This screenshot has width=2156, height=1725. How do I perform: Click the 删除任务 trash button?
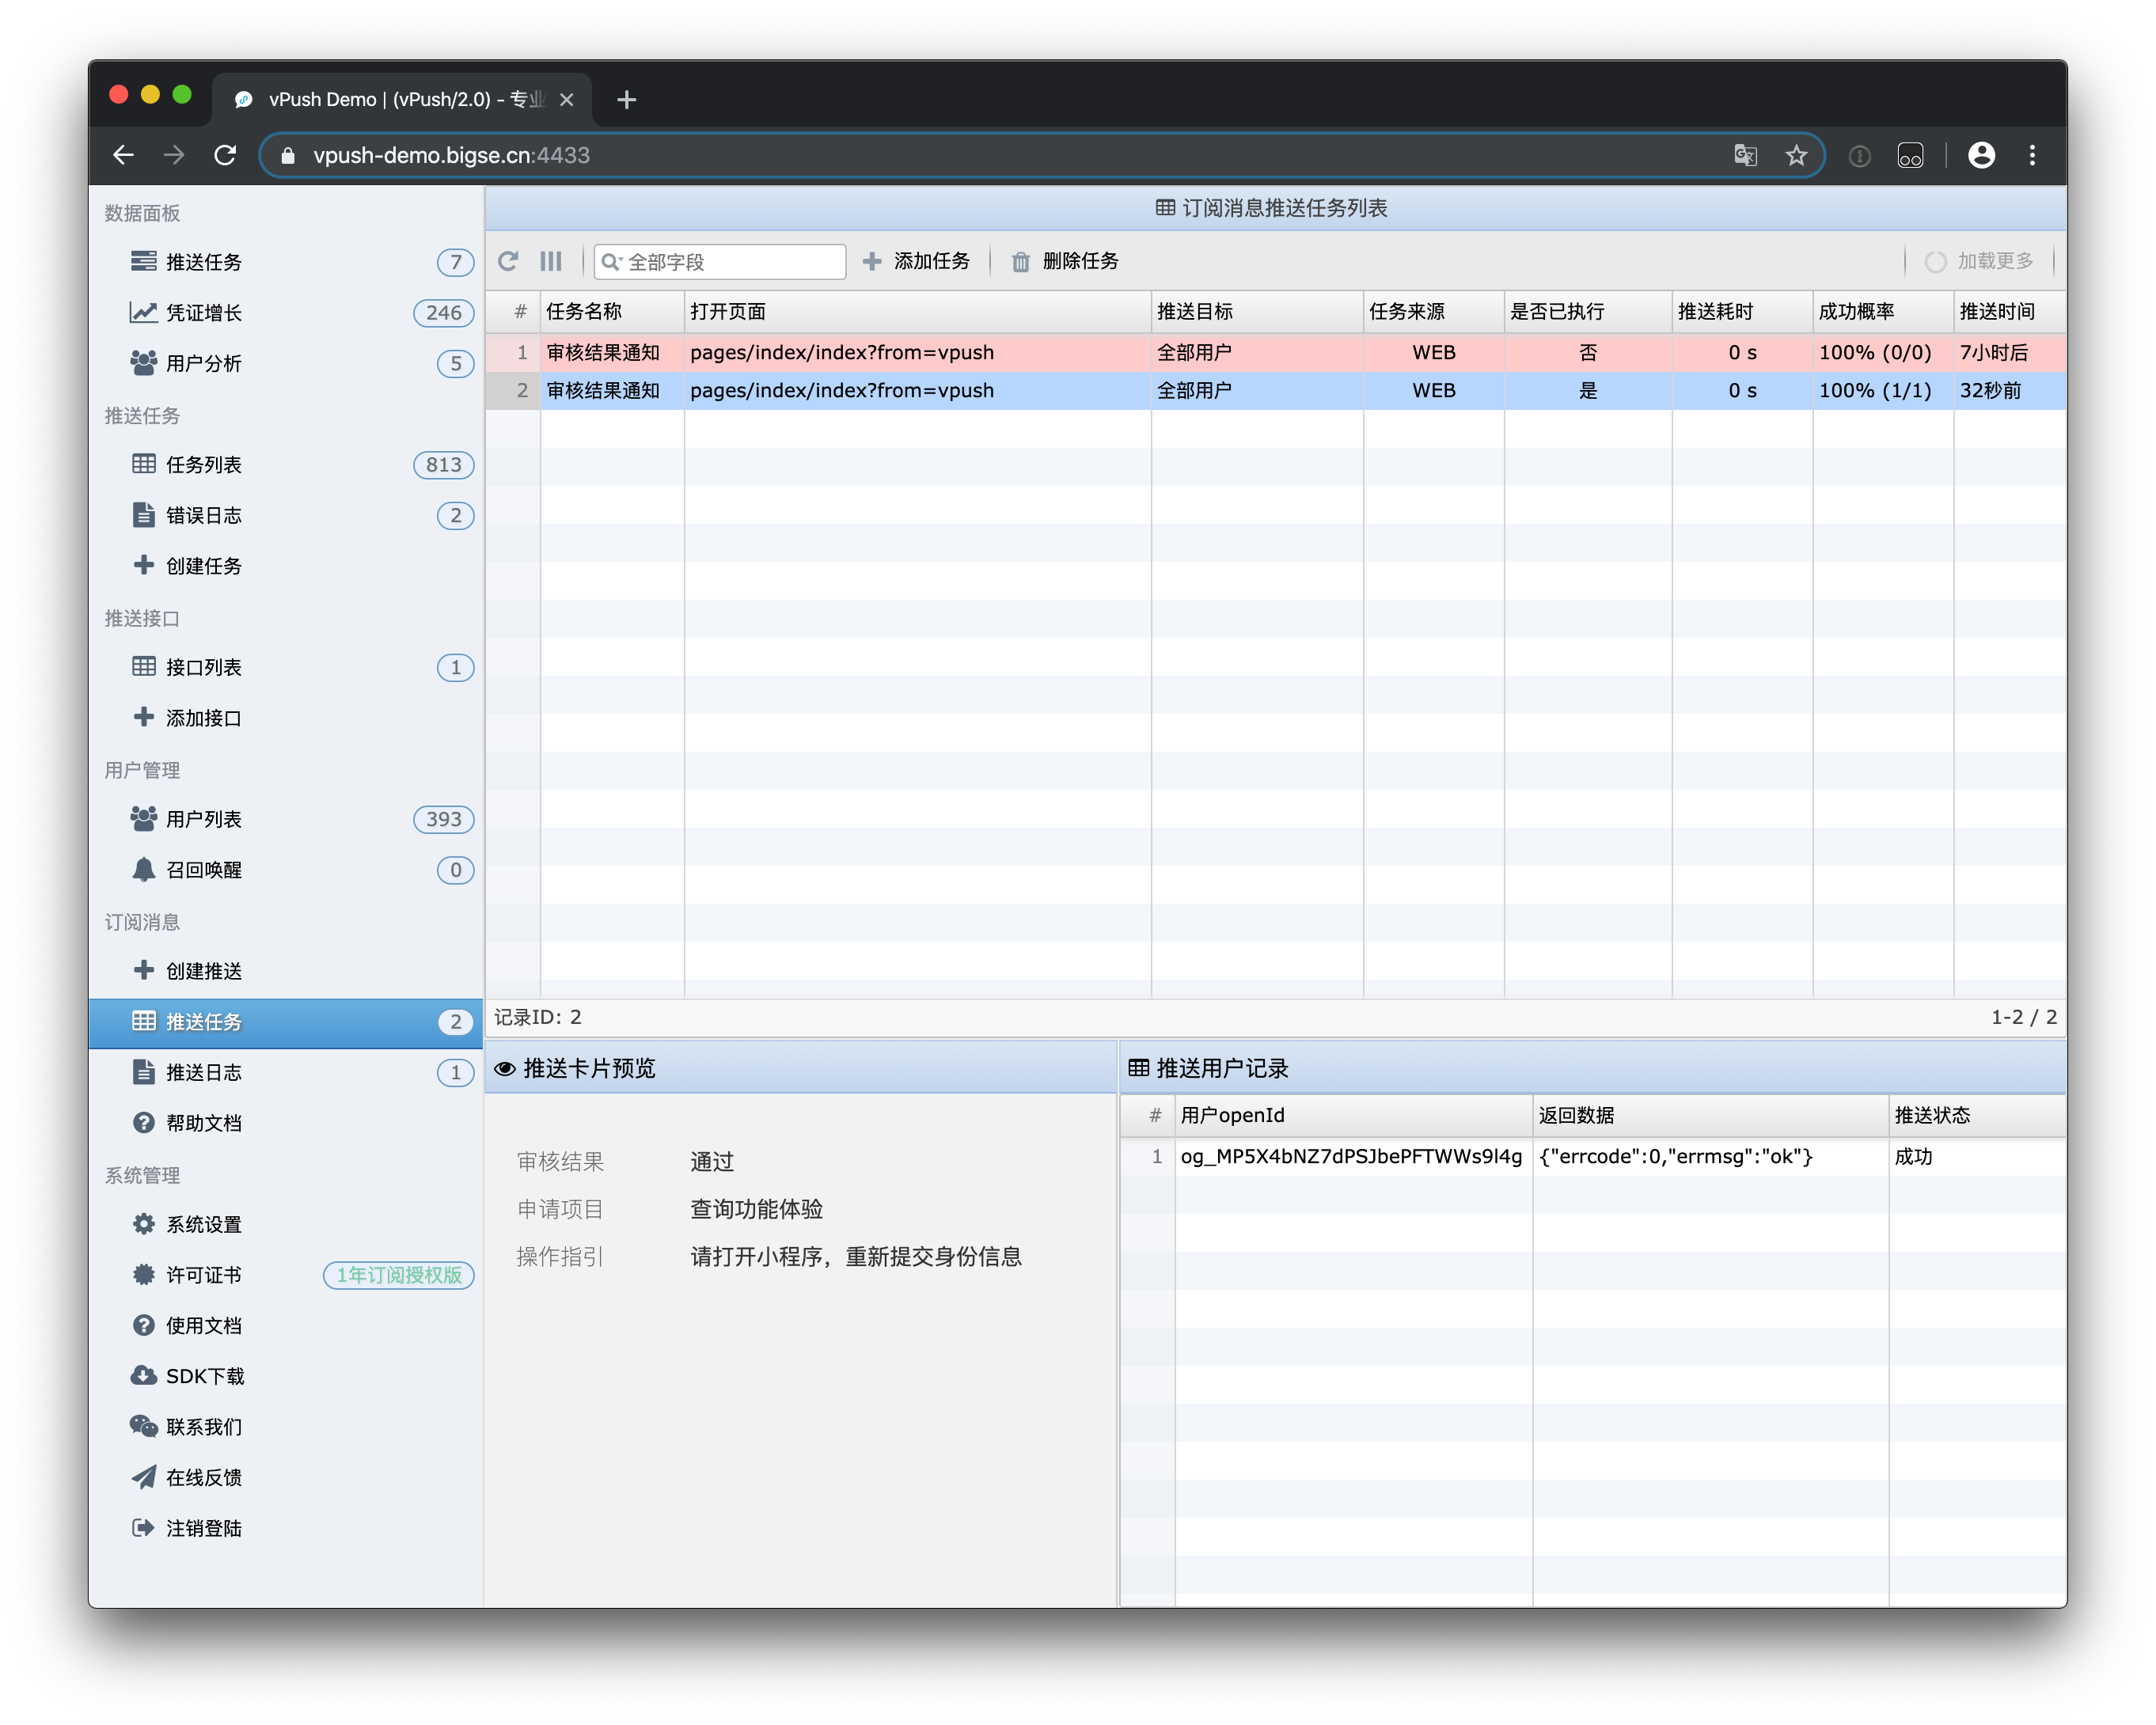pos(1064,261)
